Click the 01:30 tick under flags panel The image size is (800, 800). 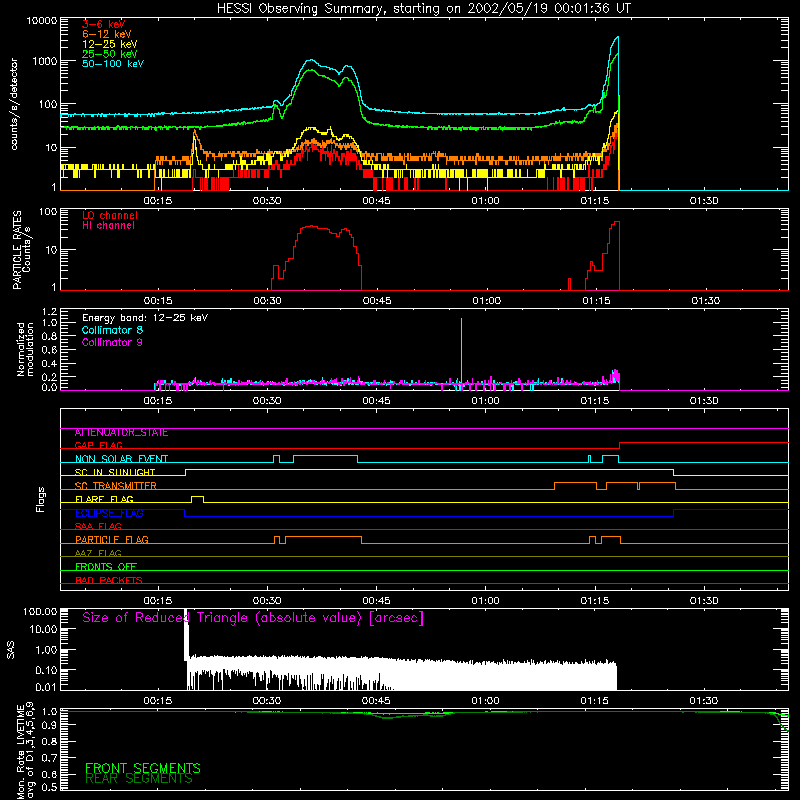704,601
